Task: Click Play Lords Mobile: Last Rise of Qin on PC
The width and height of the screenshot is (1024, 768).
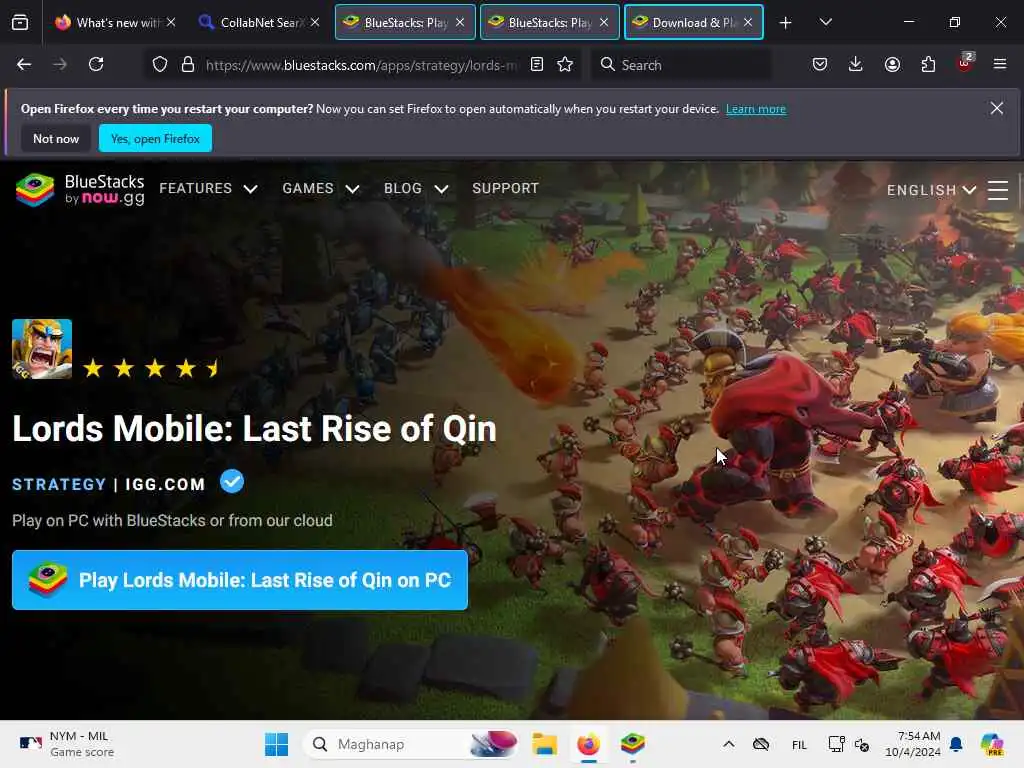Action: [240, 580]
